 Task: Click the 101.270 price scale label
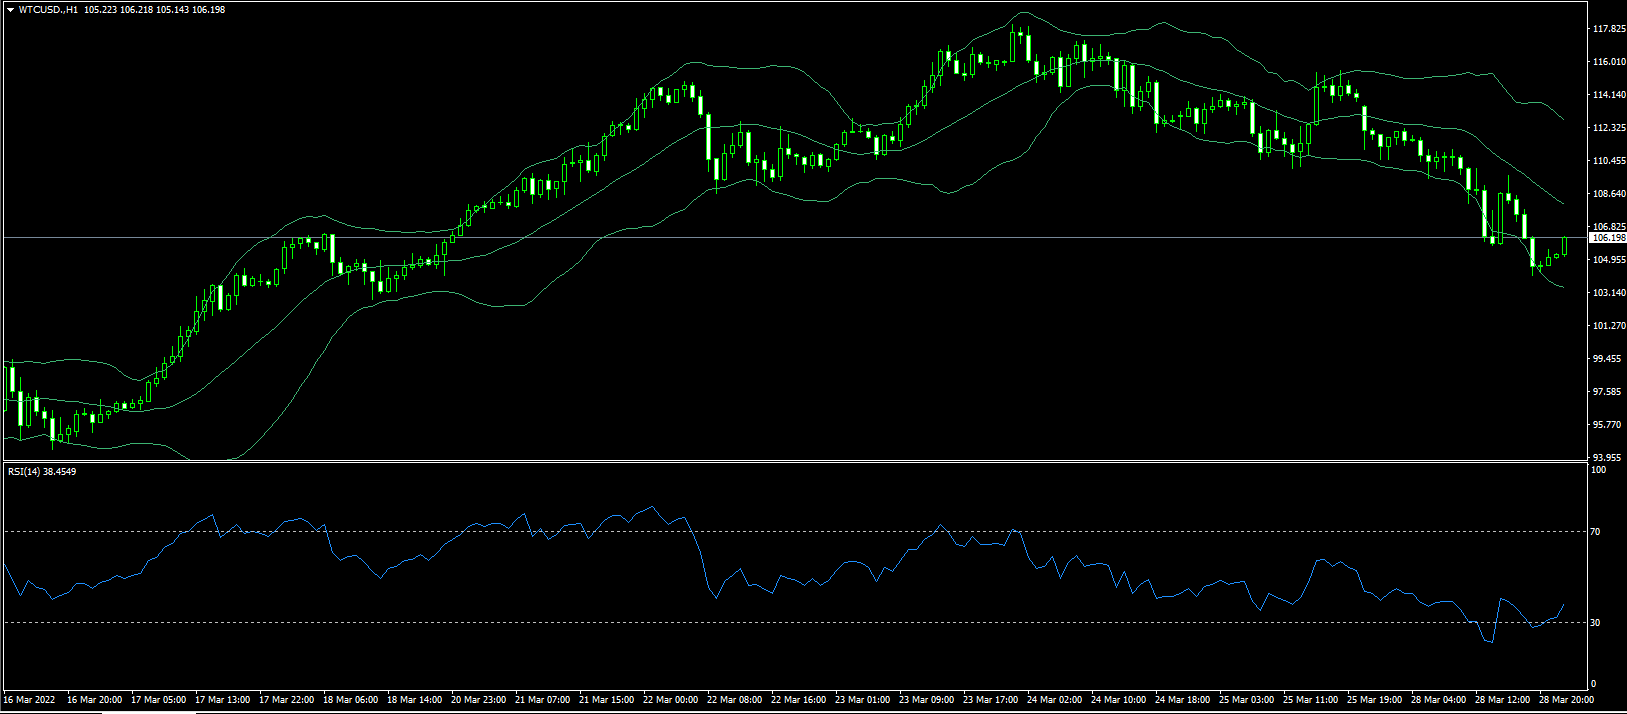1608,326
